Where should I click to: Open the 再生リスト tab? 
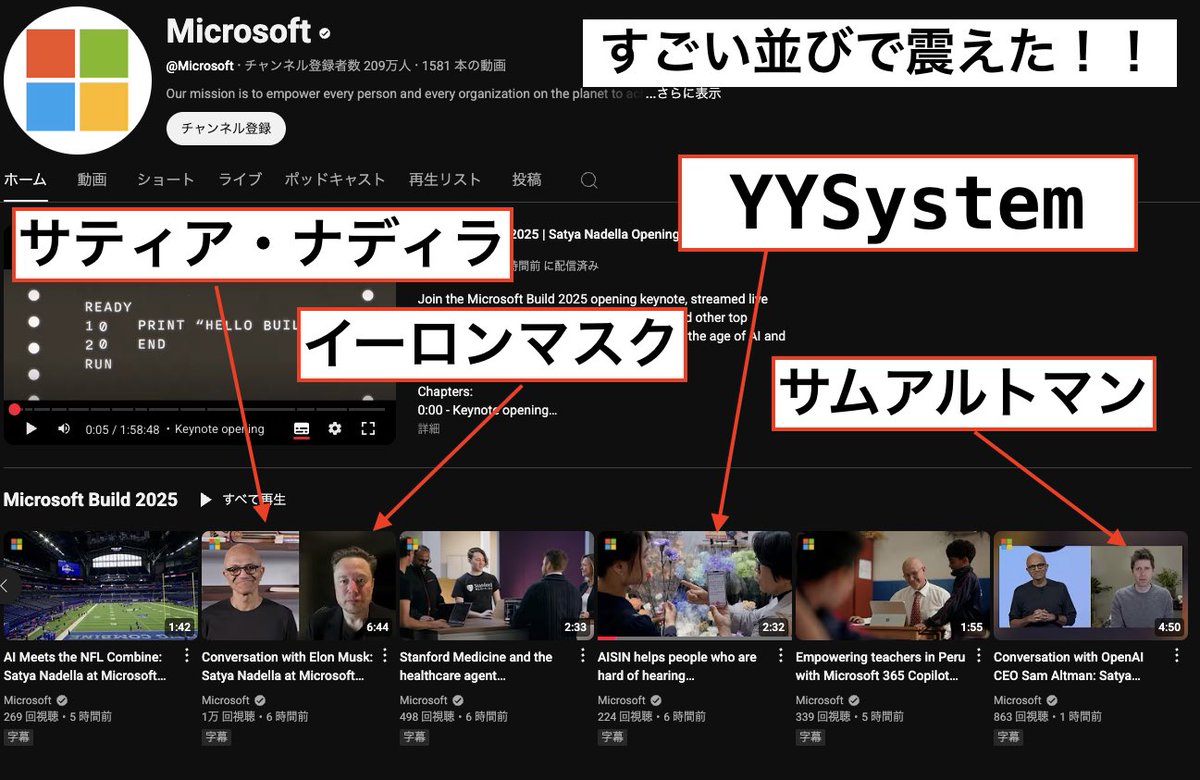[444, 180]
